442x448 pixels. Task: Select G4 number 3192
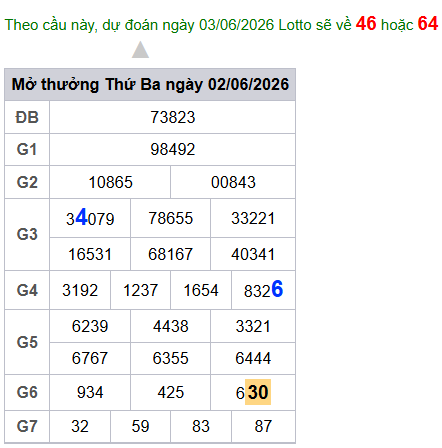[80, 290]
